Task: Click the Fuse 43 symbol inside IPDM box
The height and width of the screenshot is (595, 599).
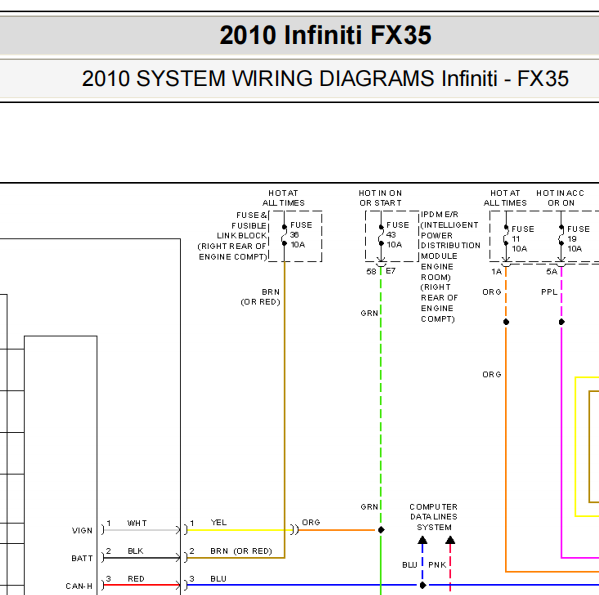Action: [381, 235]
